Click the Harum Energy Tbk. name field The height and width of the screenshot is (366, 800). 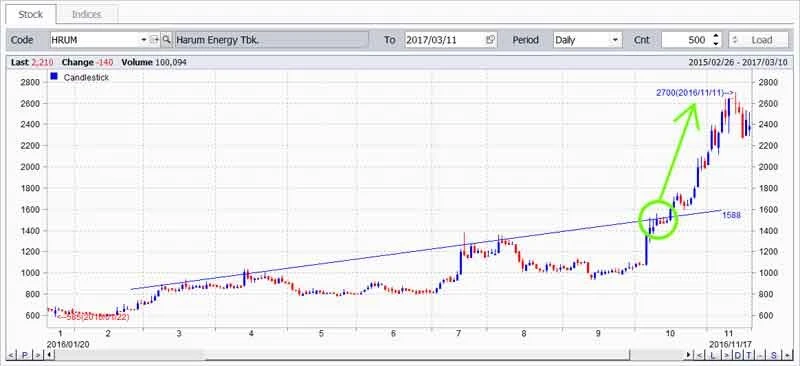tap(271, 40)
